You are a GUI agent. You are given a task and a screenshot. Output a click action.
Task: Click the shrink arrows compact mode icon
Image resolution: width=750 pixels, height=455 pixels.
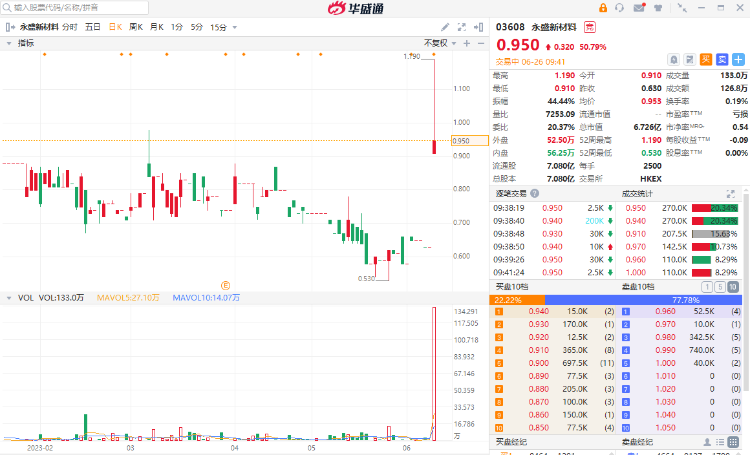[x=683, y=8]
